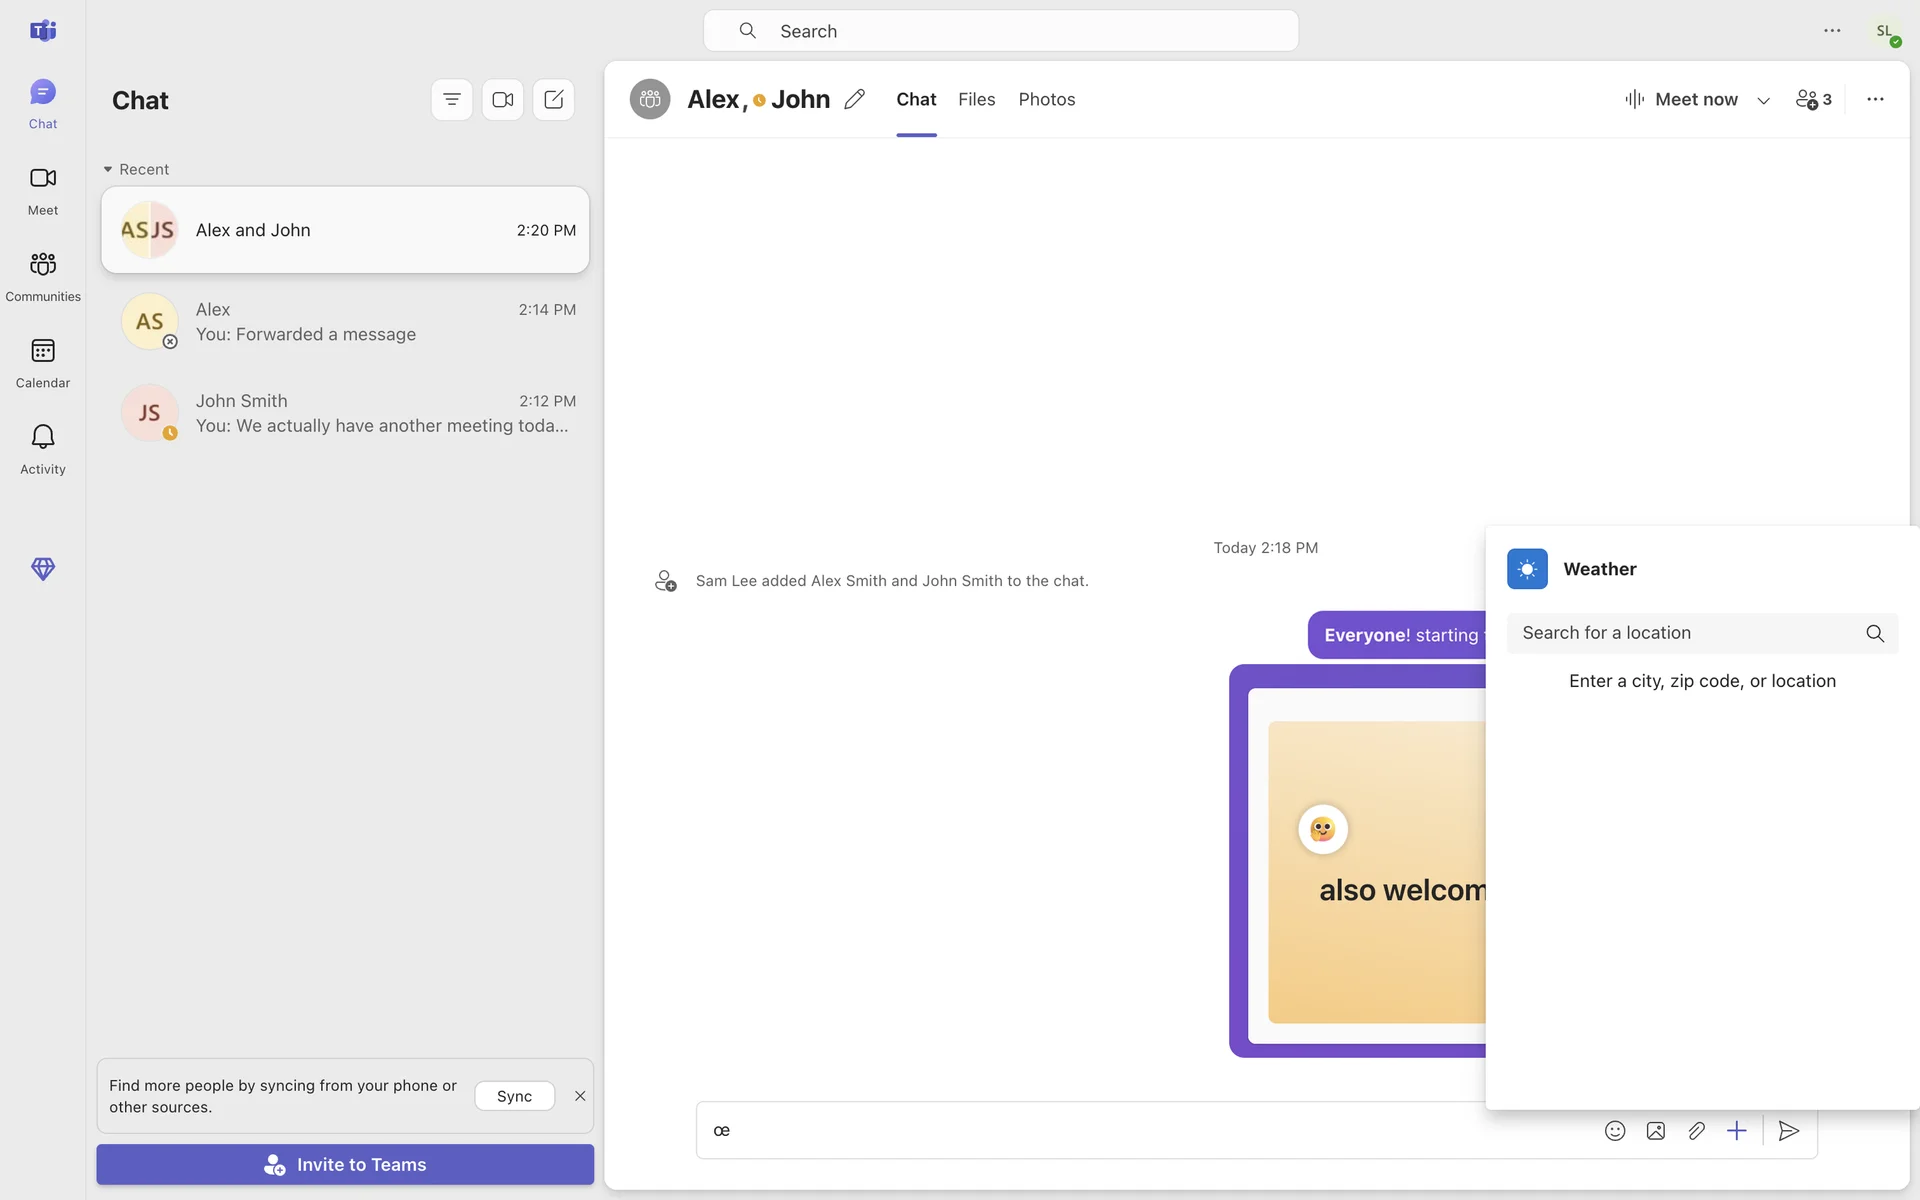Screen dimensions: 1920x1200
Task: Open the Activity bell in sidebar
Action: 42,447
